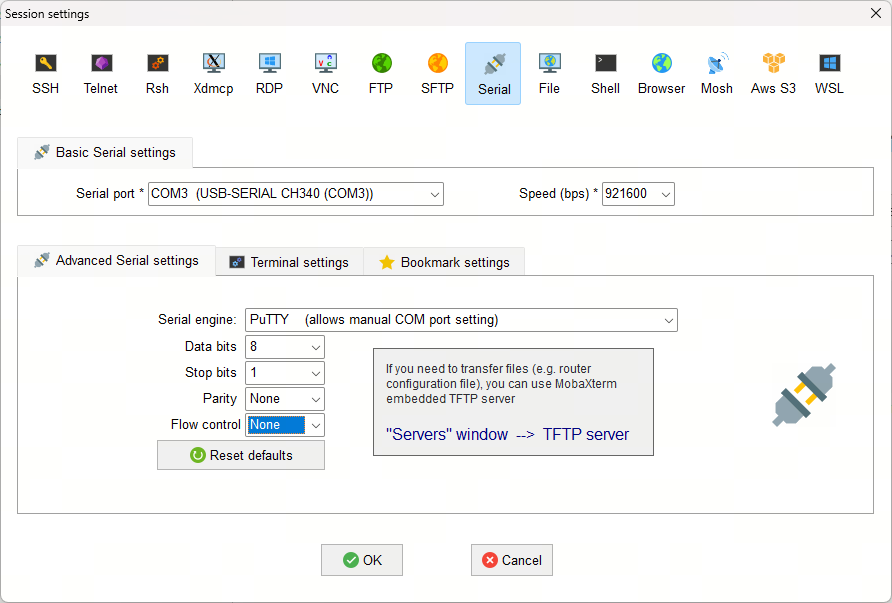The width and height of the screenshot is (892, 603).
Task: Pick the Xdmcp session type
Action: [213, 73]
